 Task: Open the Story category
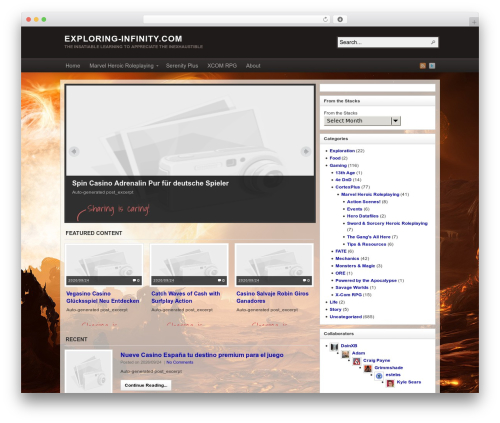pyautogui.click(x=335, y=309)
